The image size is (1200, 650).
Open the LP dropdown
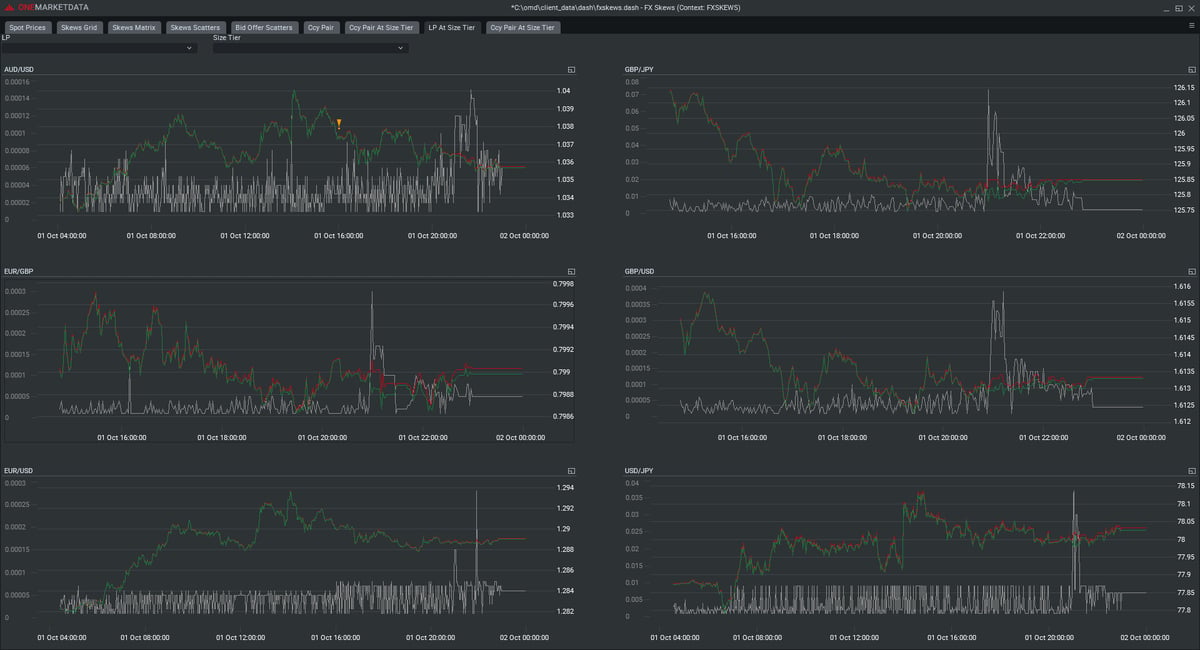[x=99, y=47]
